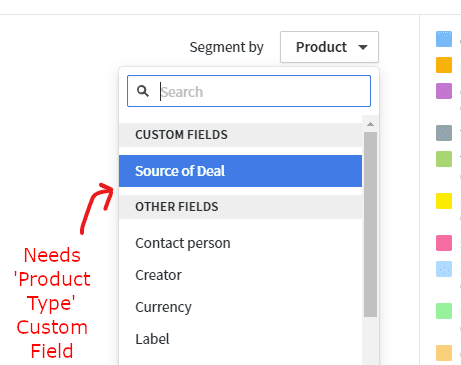461x365 pixels.
Task: Click the gray legend color swatch
Action: click(444, 133)
